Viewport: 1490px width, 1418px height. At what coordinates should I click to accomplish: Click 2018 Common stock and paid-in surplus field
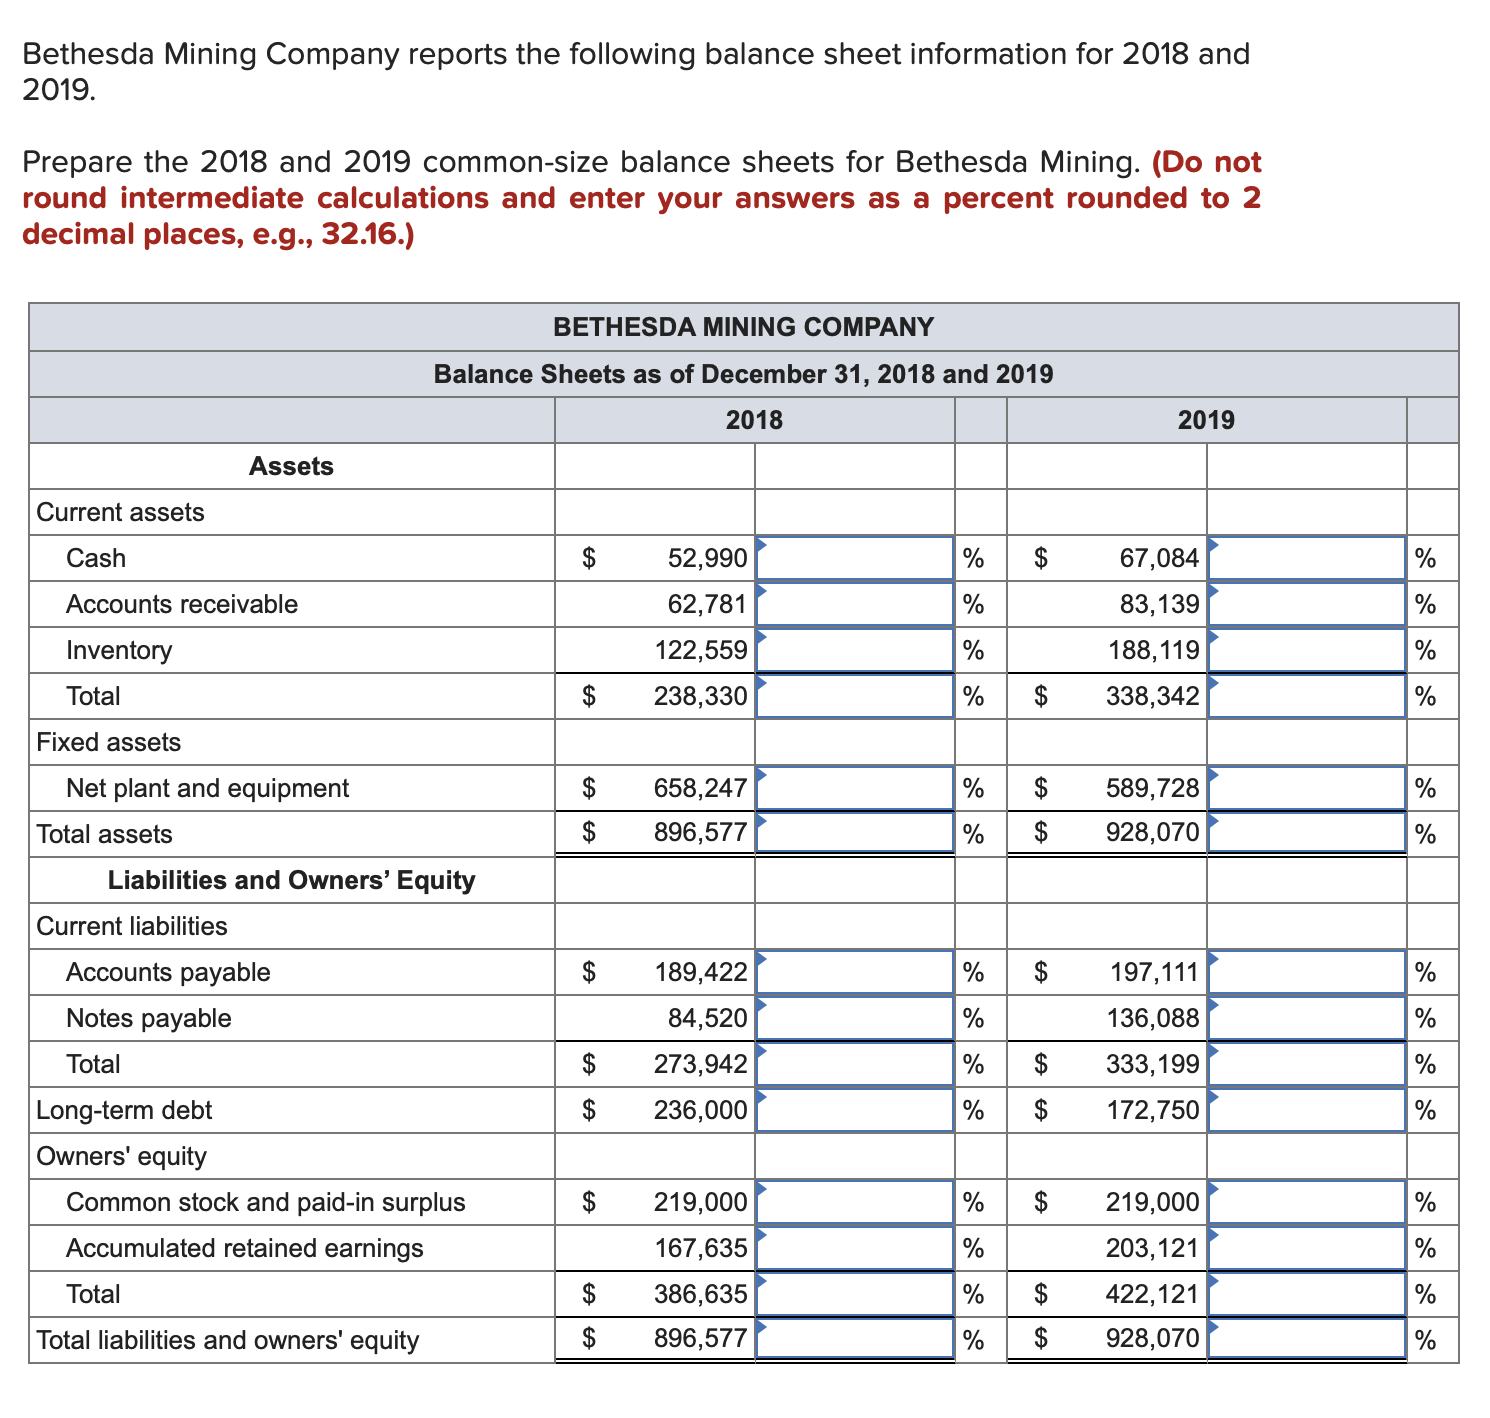coord(855,1202)
